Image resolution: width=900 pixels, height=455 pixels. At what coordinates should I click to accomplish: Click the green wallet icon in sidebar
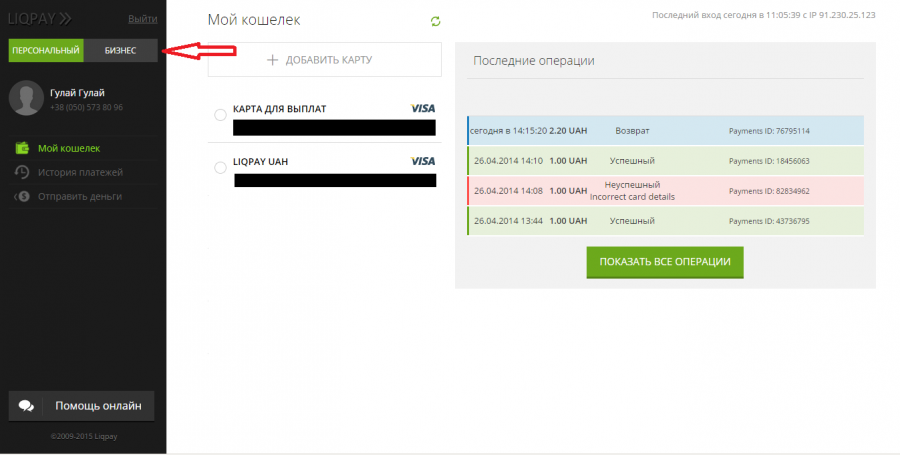(22, 148)
